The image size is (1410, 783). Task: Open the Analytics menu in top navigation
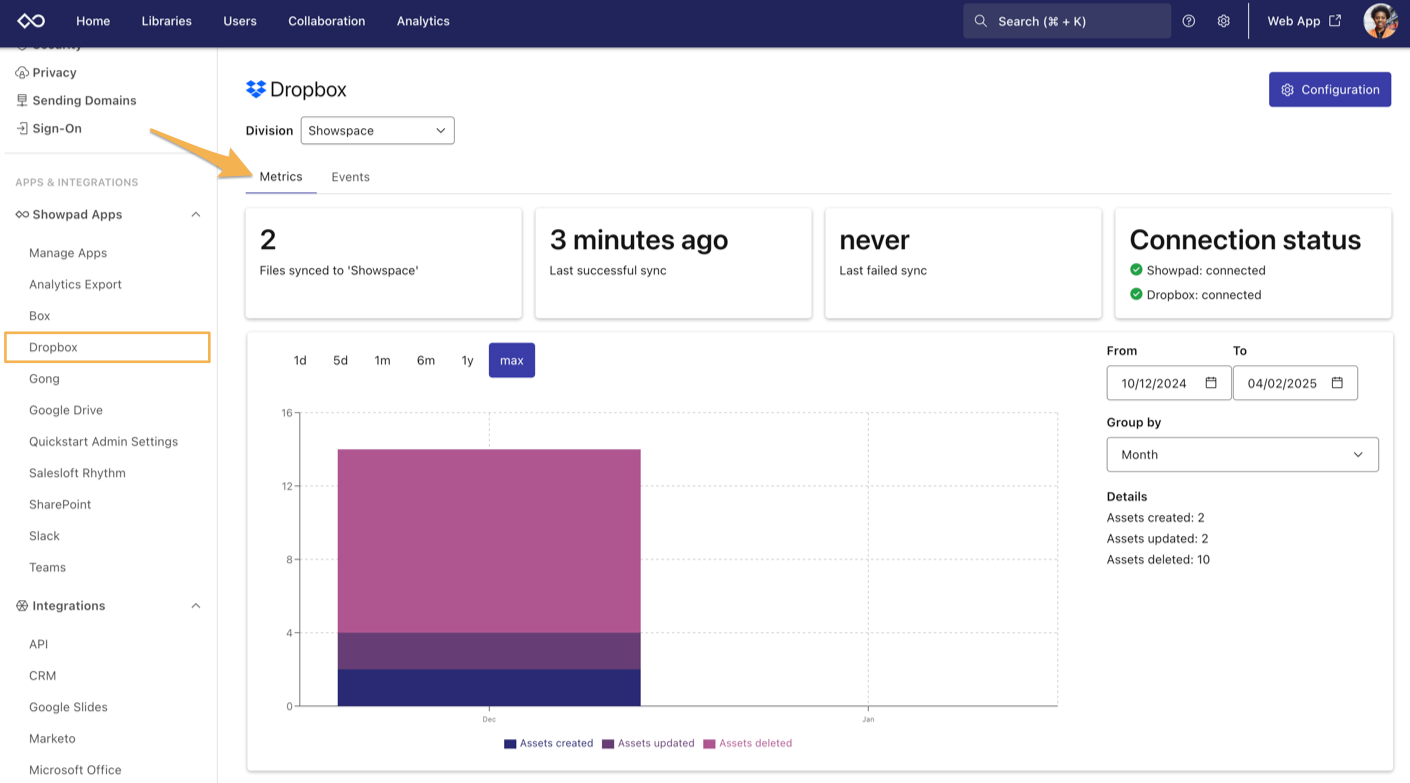coord(422,20)
